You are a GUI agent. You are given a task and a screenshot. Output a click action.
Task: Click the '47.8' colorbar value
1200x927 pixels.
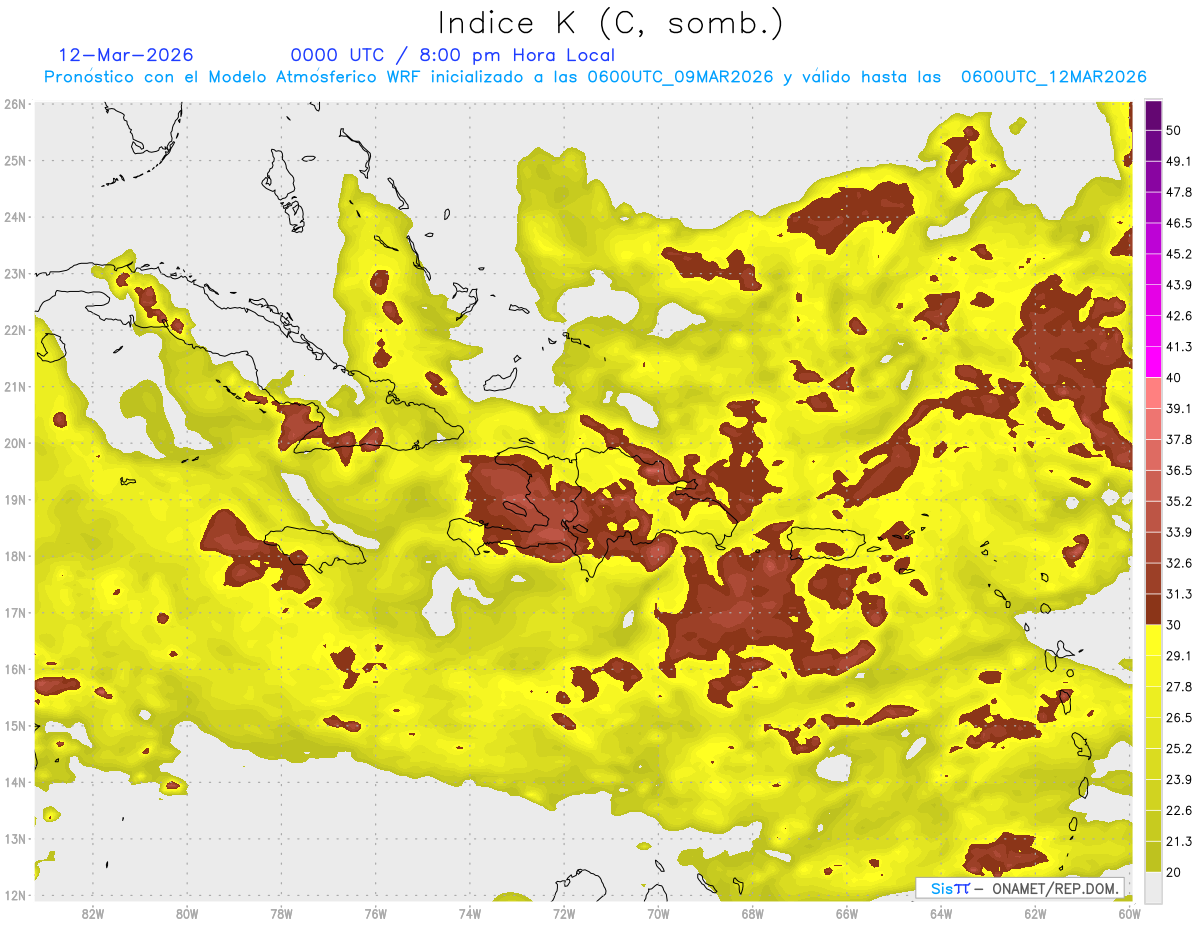(x=1179, y=192)
